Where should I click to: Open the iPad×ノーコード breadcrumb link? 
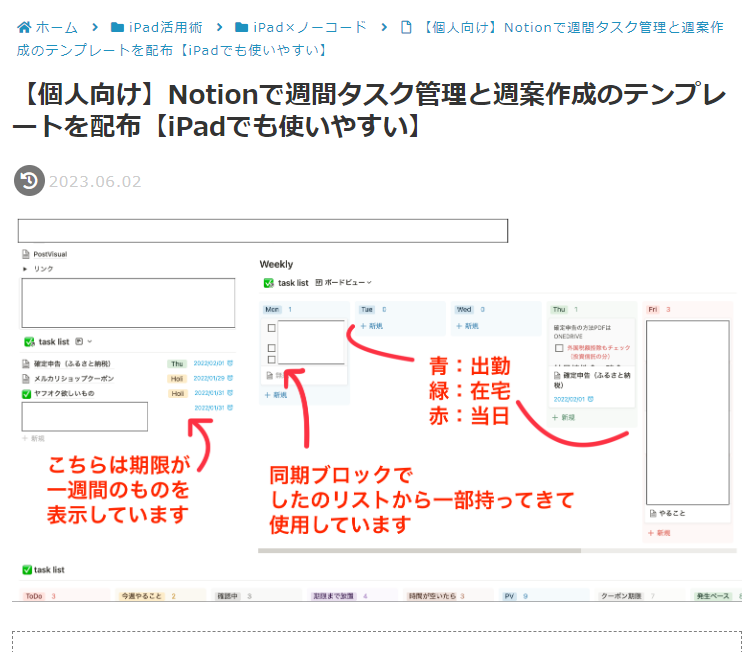(x=310, y=27)
